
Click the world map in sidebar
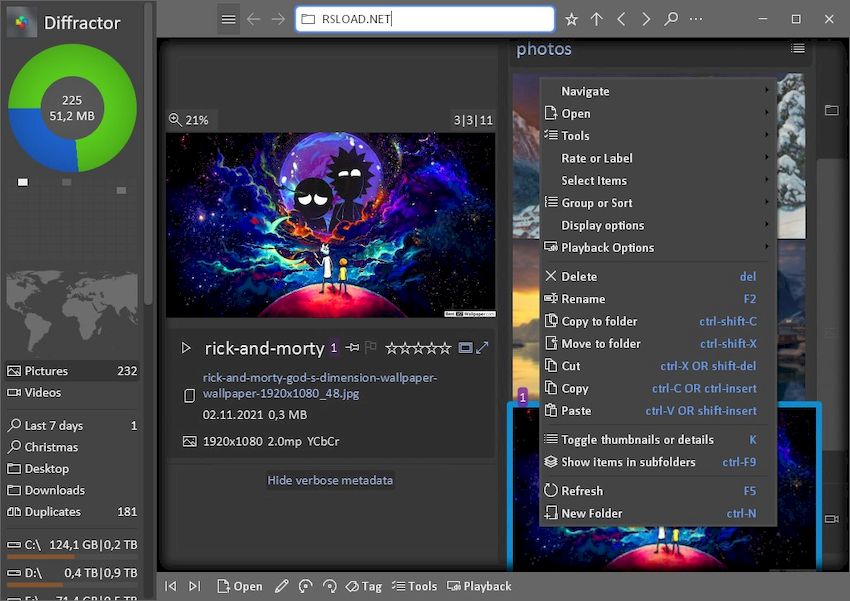(x=72, y=310)
